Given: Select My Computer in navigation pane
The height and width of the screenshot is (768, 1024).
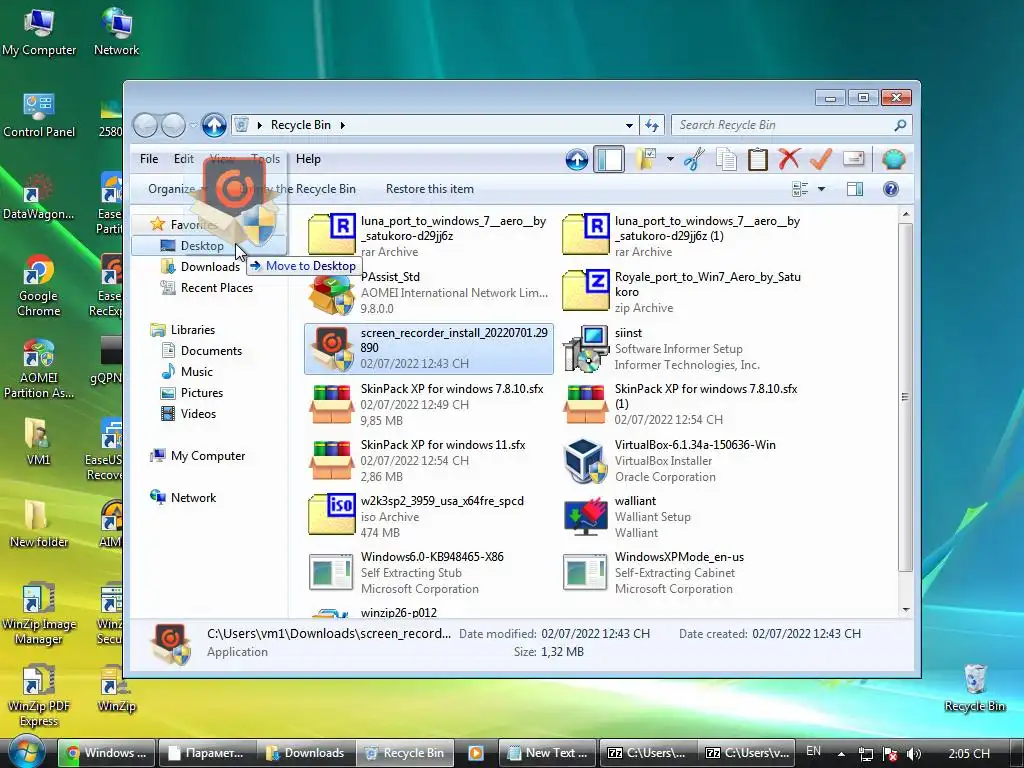Looking at the screenshot, I should pos(208,456).
